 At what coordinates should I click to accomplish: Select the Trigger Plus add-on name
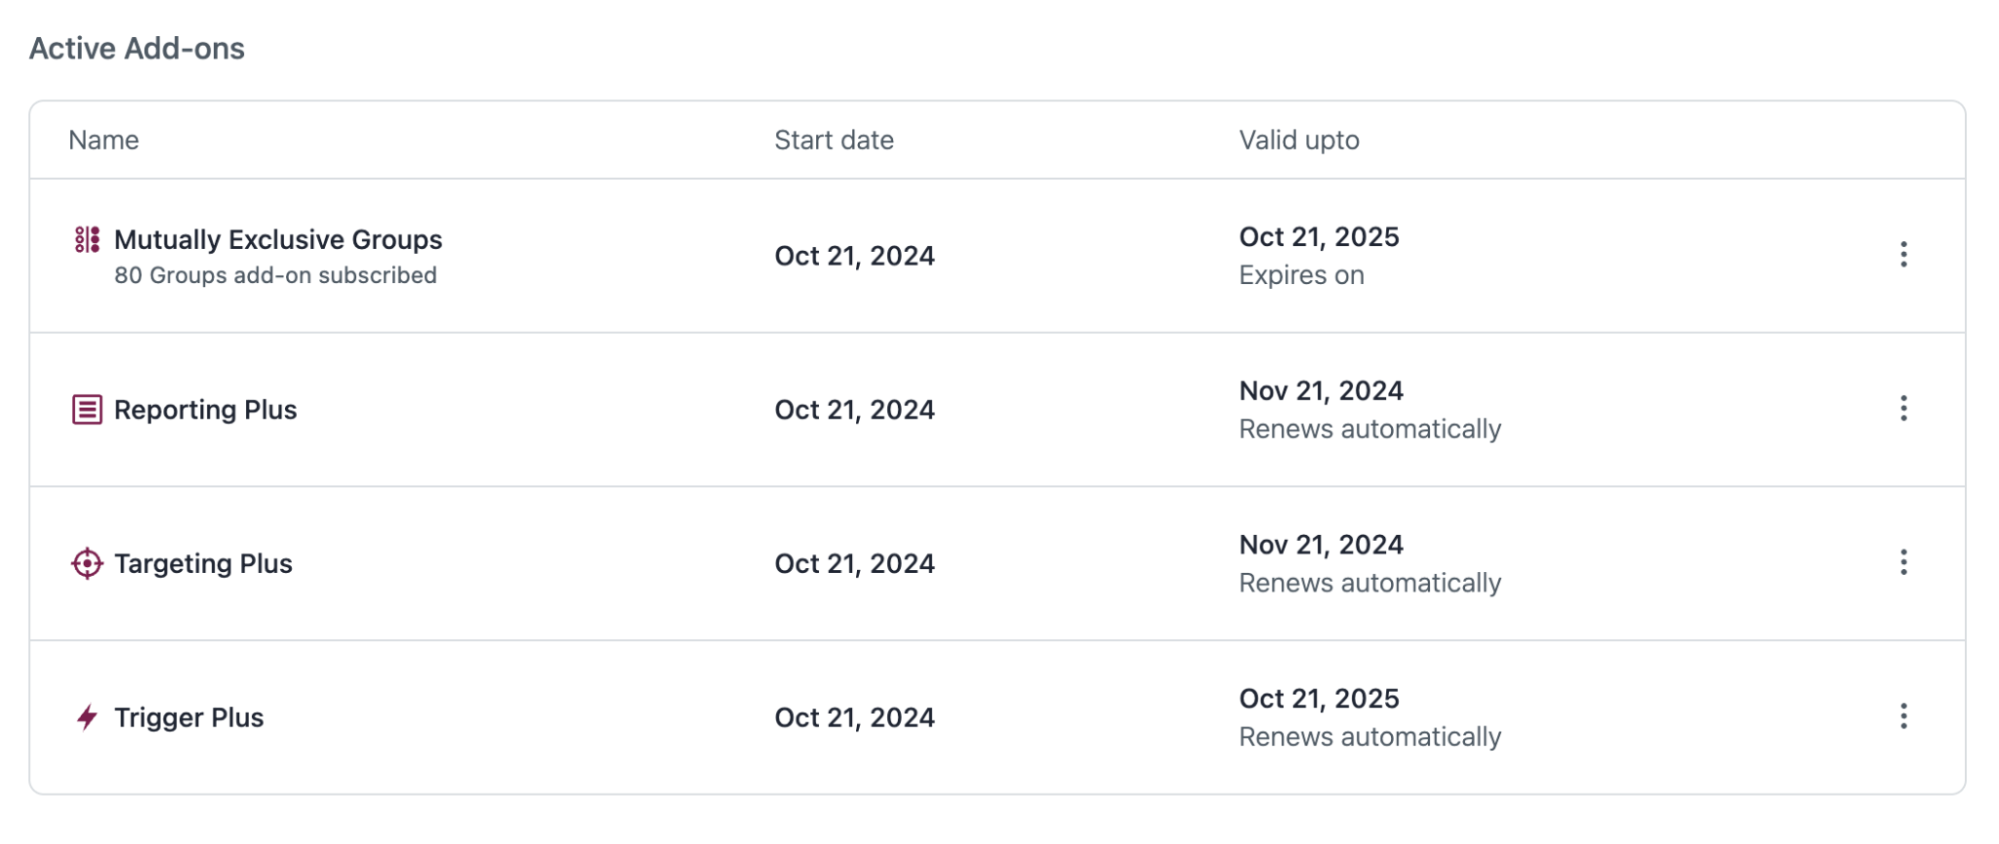coord(189,718)
